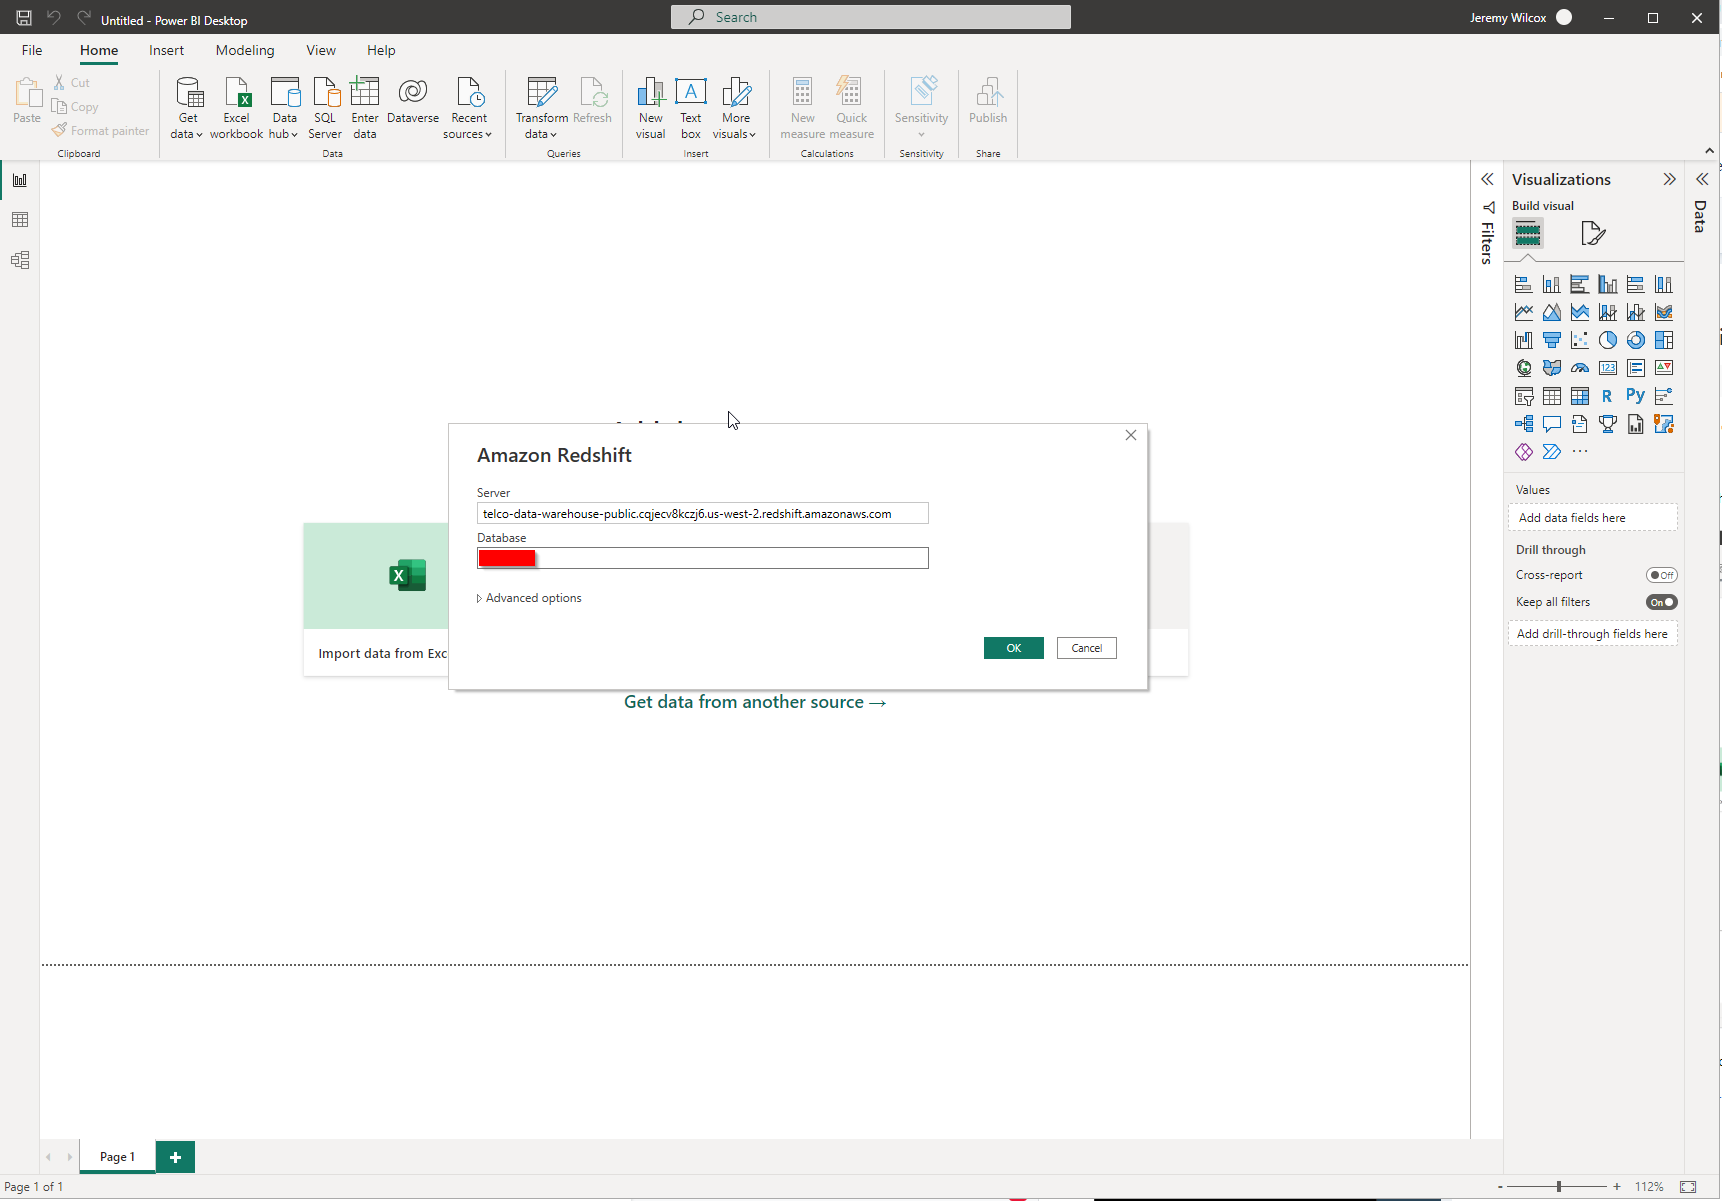The width and height of the screenshot is (1722, 1201).
Task: Click Get data from another source link
Action: coord(755,702)
